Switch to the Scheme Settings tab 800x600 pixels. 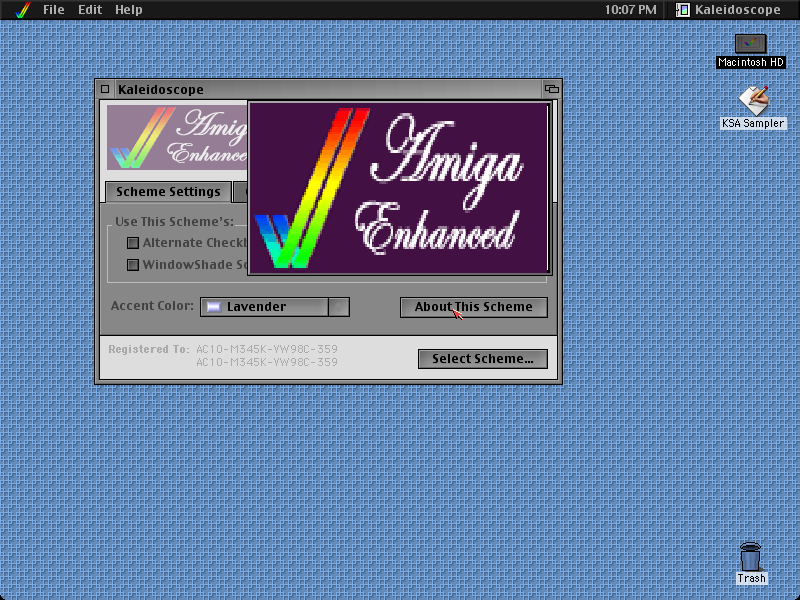click(168, 192)
